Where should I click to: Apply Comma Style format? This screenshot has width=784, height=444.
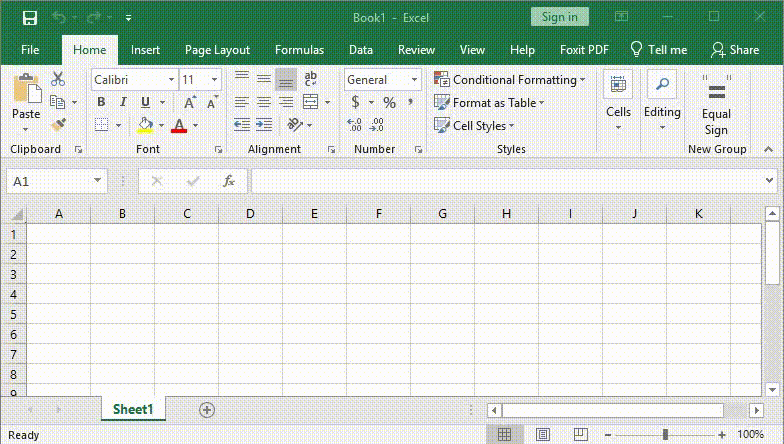click(411, 102)
